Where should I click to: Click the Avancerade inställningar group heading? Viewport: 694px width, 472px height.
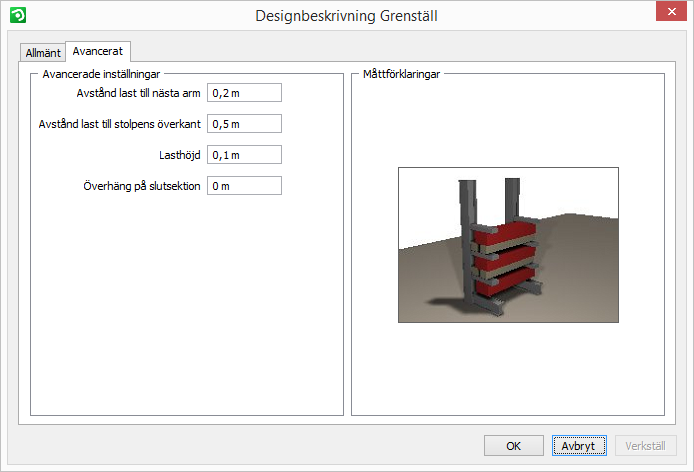click(101, 74)
